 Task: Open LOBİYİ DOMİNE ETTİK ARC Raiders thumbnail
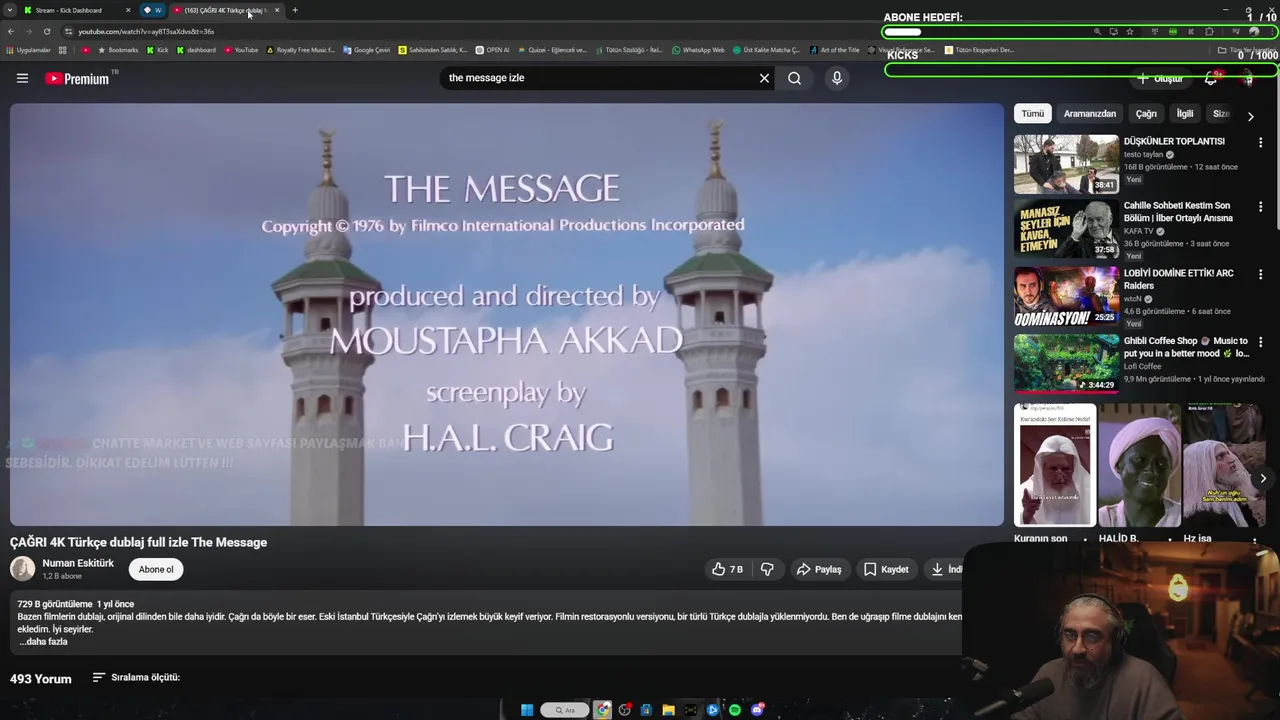[x=1066, y=296]
